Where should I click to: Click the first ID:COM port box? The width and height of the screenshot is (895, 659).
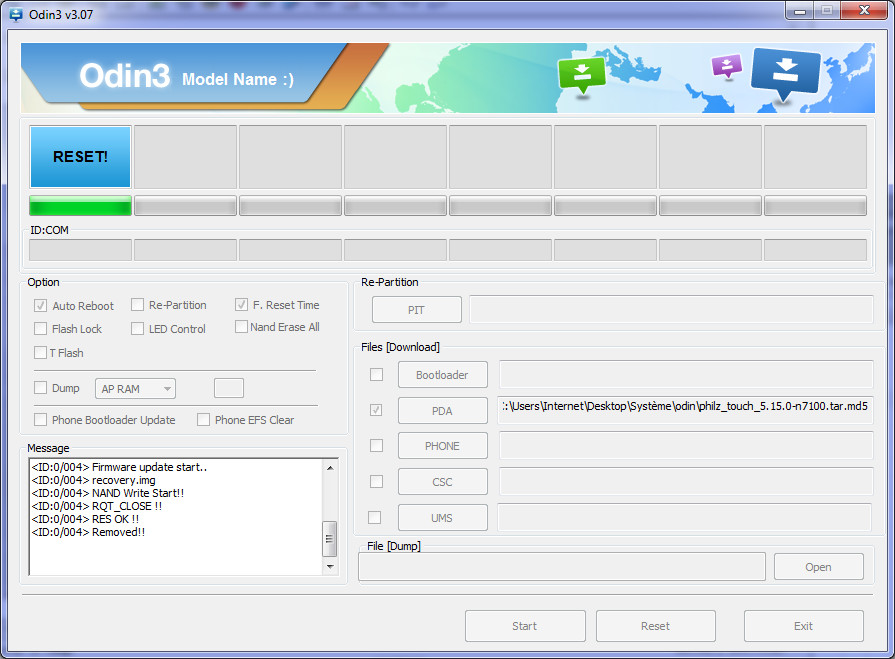[x=80, y=250]
